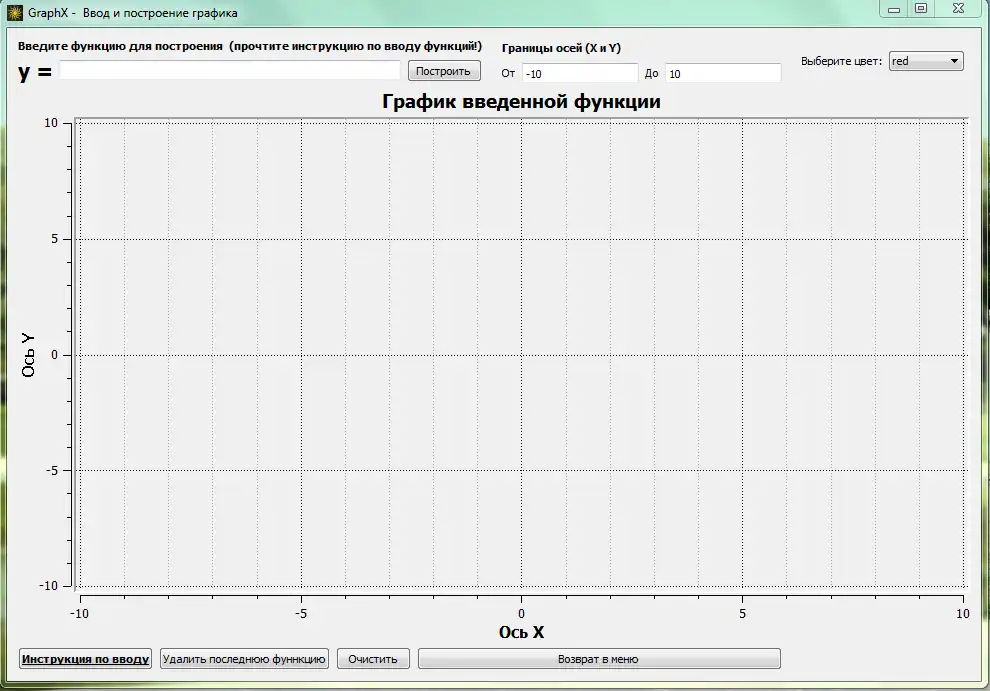Click the Ось Y axis label
The image size is (990, 691).
(x=28, y=355)
